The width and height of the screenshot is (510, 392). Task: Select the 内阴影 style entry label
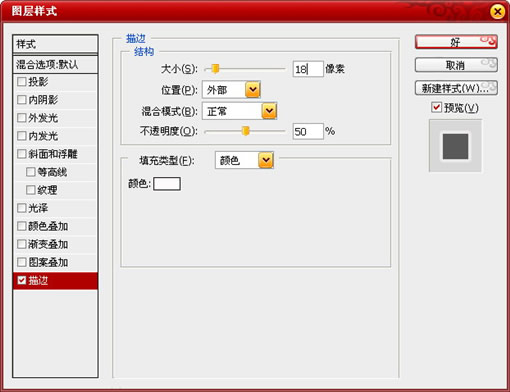[43, 100]
